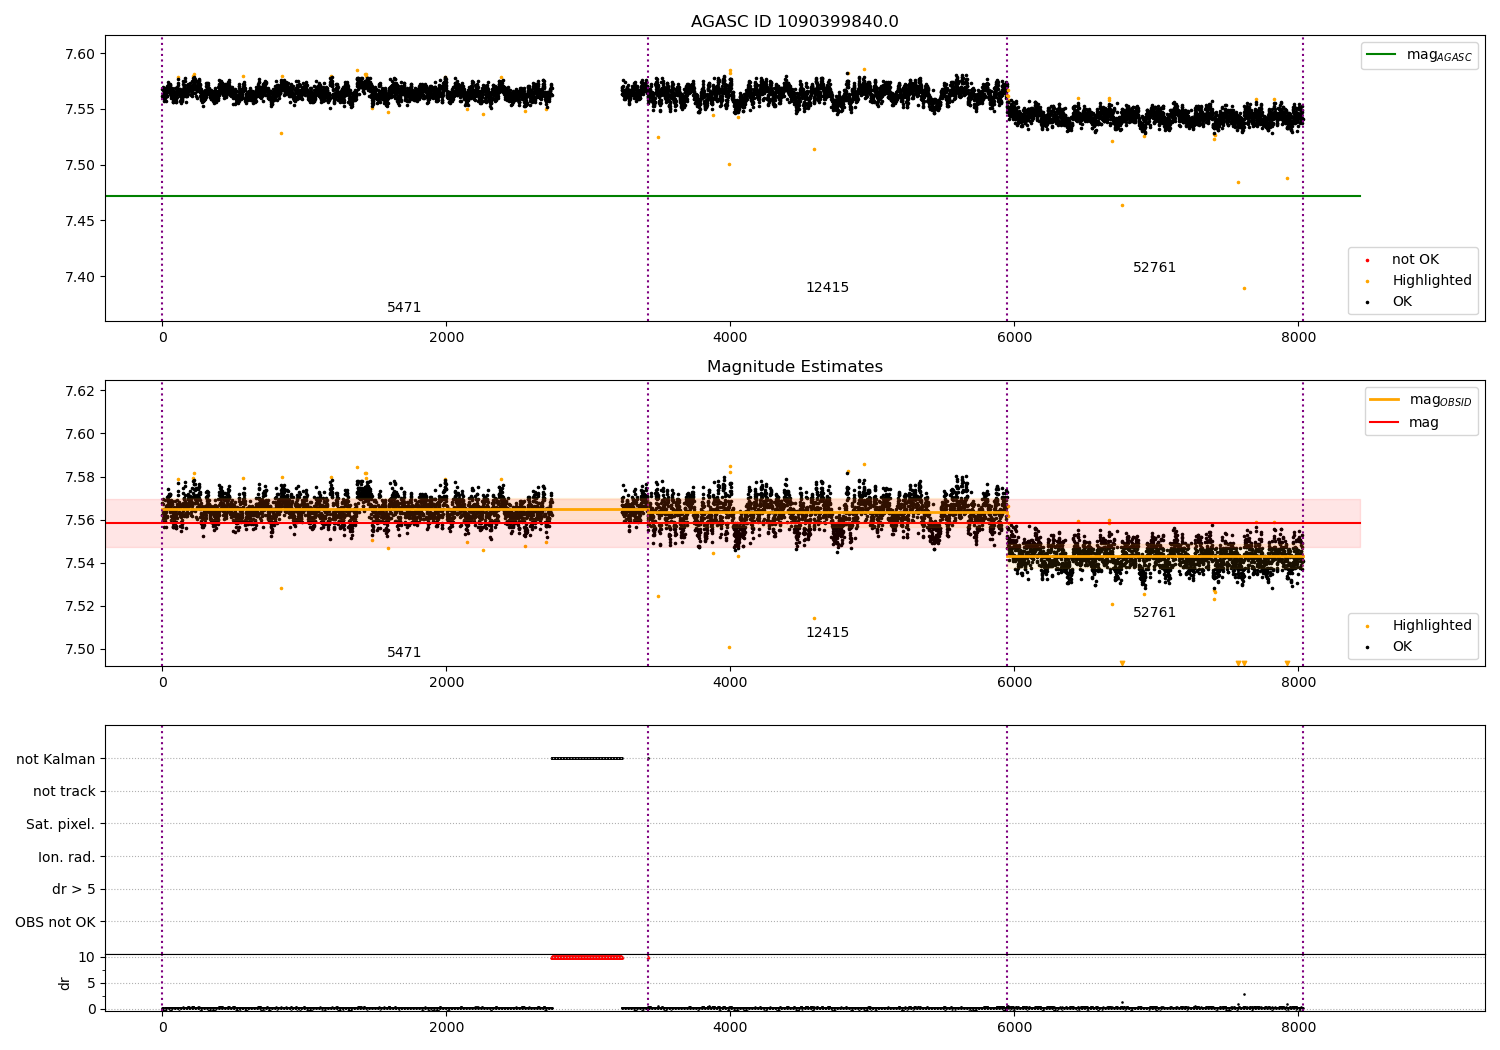1500x1050 pixels.
Task: Click the 5 tick on the dr axis
Action: [x=91, y=983]
